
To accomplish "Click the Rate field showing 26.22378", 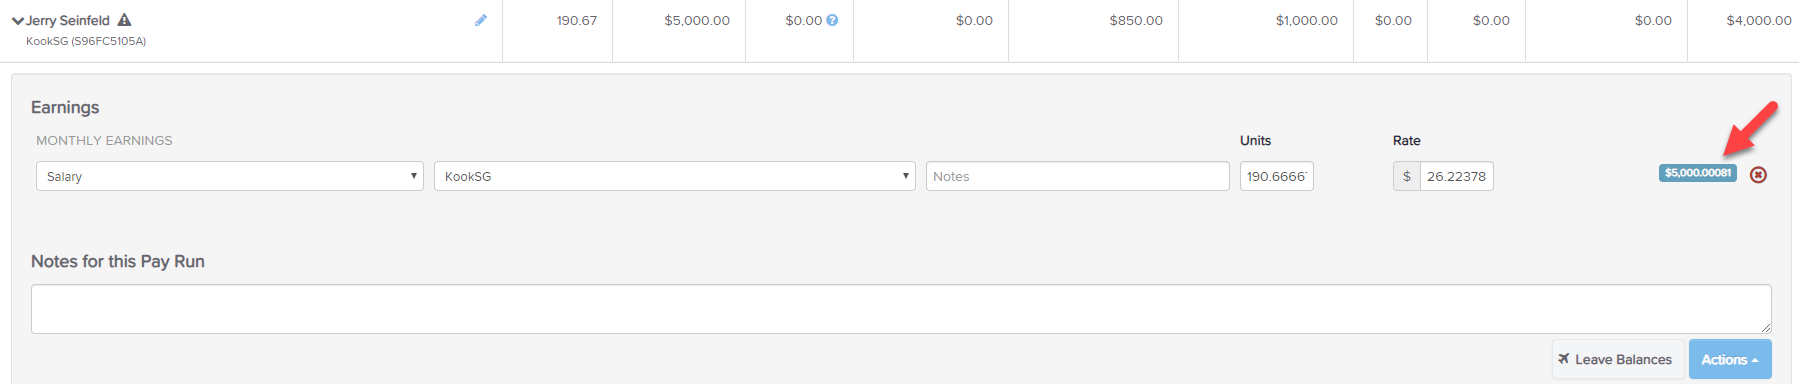I will click(x=1457, y=176).
